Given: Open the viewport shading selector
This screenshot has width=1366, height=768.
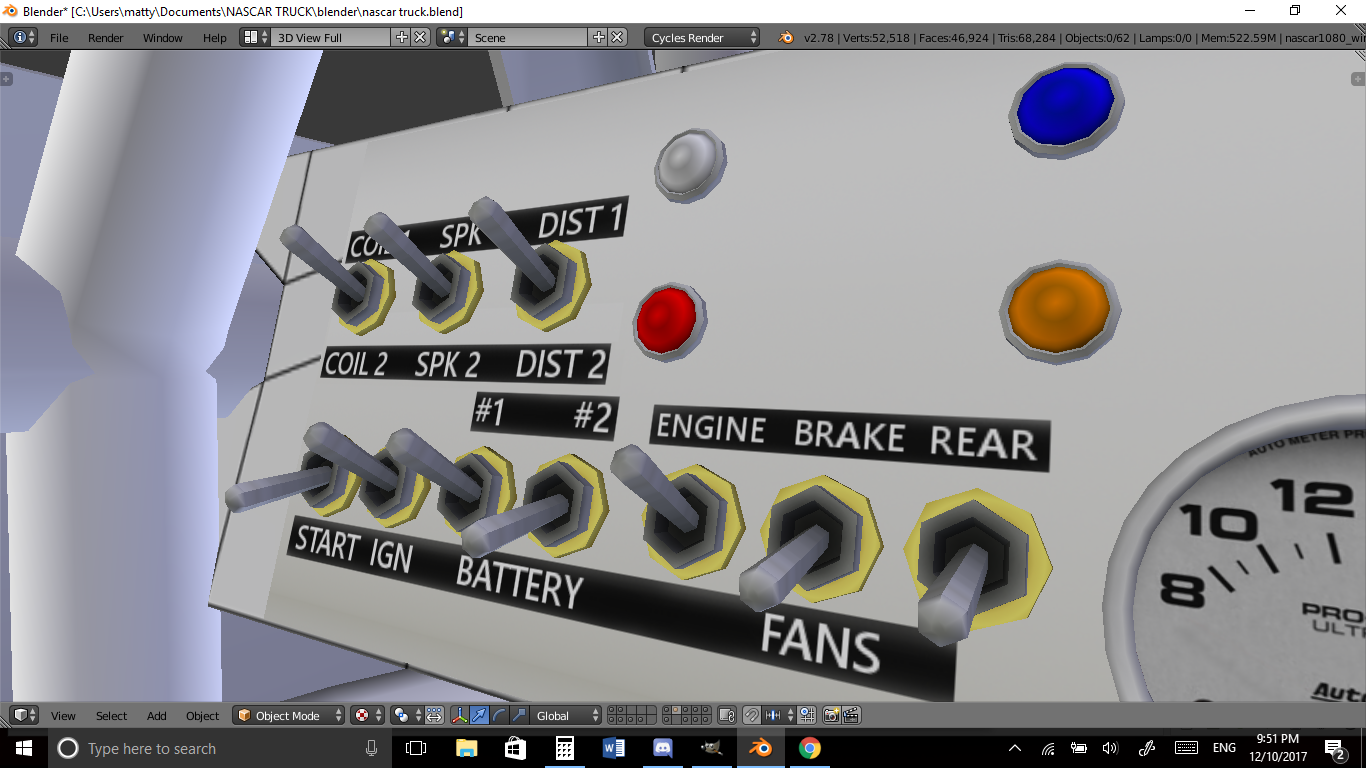Looking at the screenshot, I should pos(367,715).
